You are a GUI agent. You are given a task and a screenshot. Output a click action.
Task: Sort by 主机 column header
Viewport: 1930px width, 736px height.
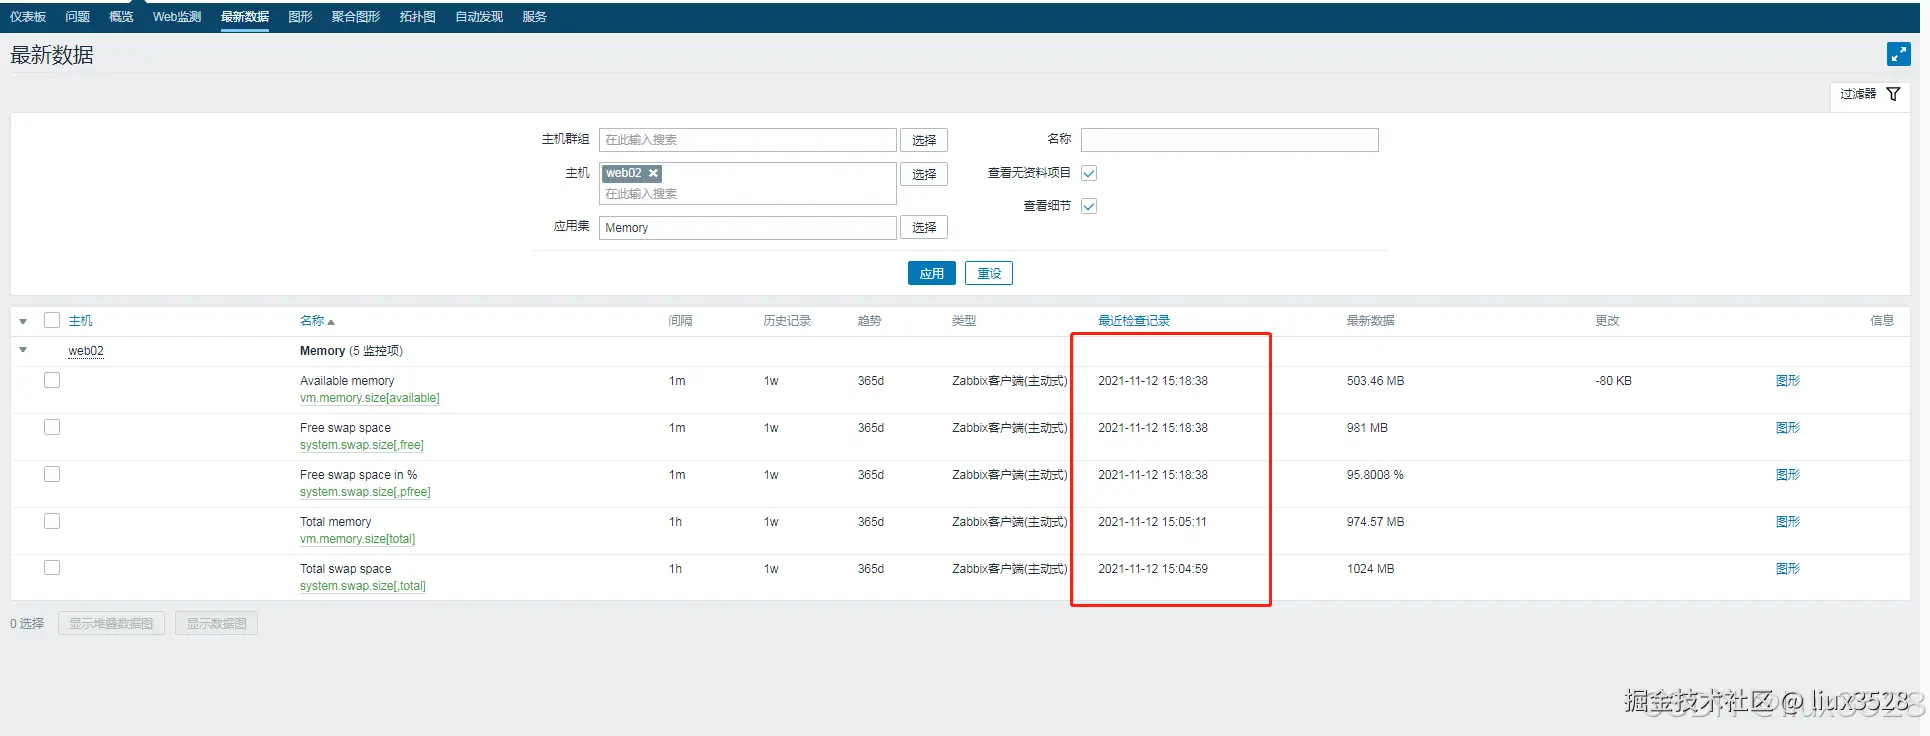[x=81, y=321]
